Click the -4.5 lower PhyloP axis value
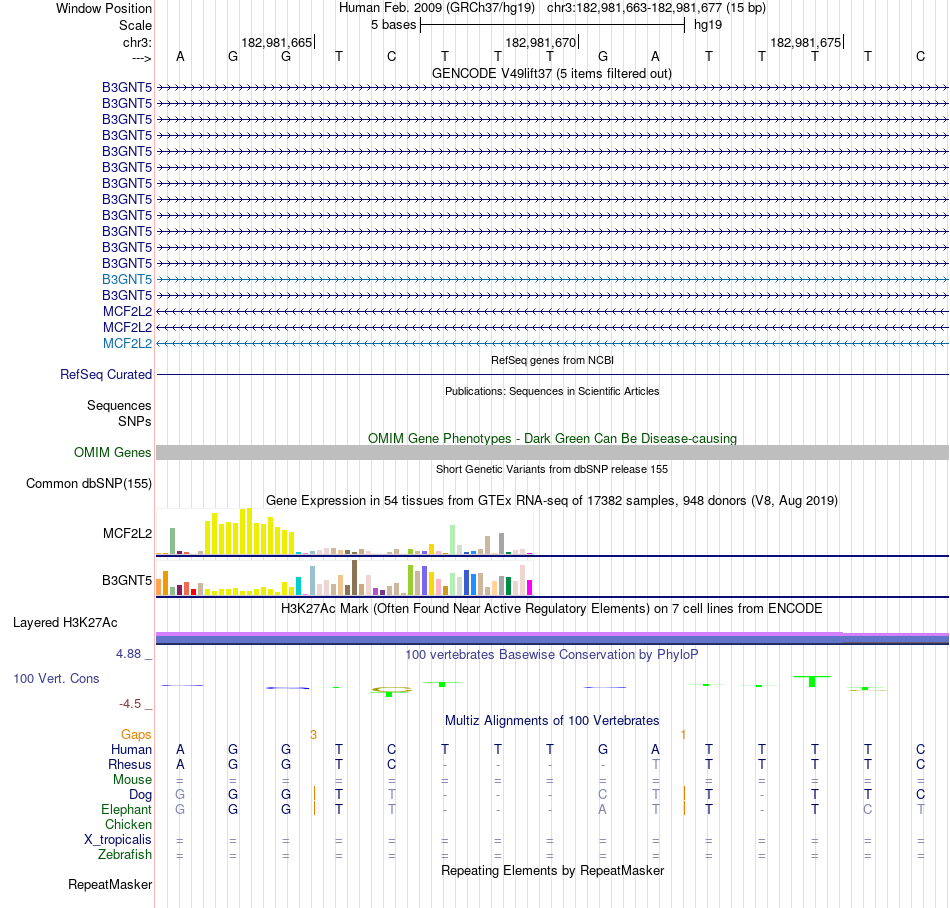 tap(130, 703)
